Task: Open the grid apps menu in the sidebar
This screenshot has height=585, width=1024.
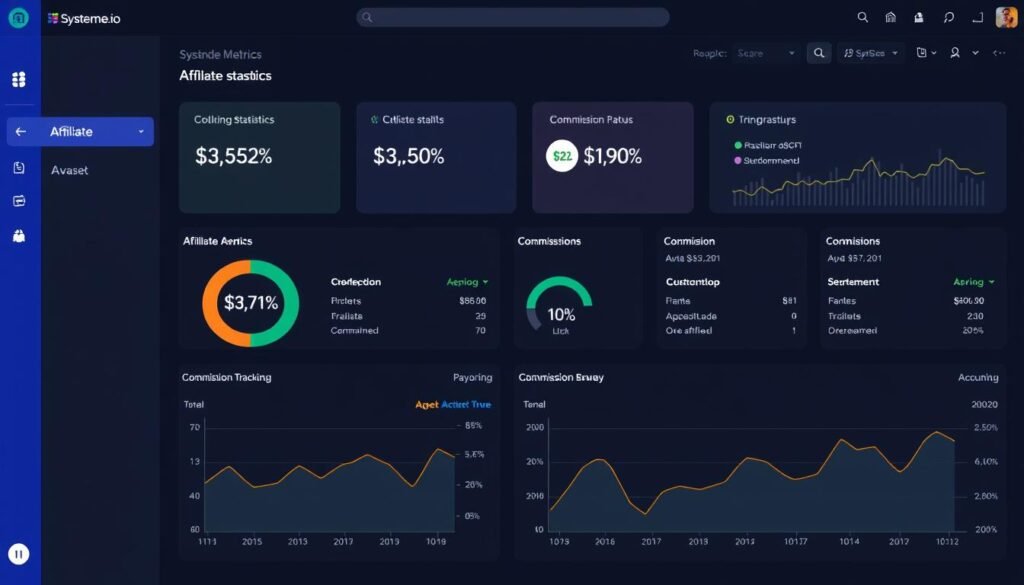Action: click(18, 78)
